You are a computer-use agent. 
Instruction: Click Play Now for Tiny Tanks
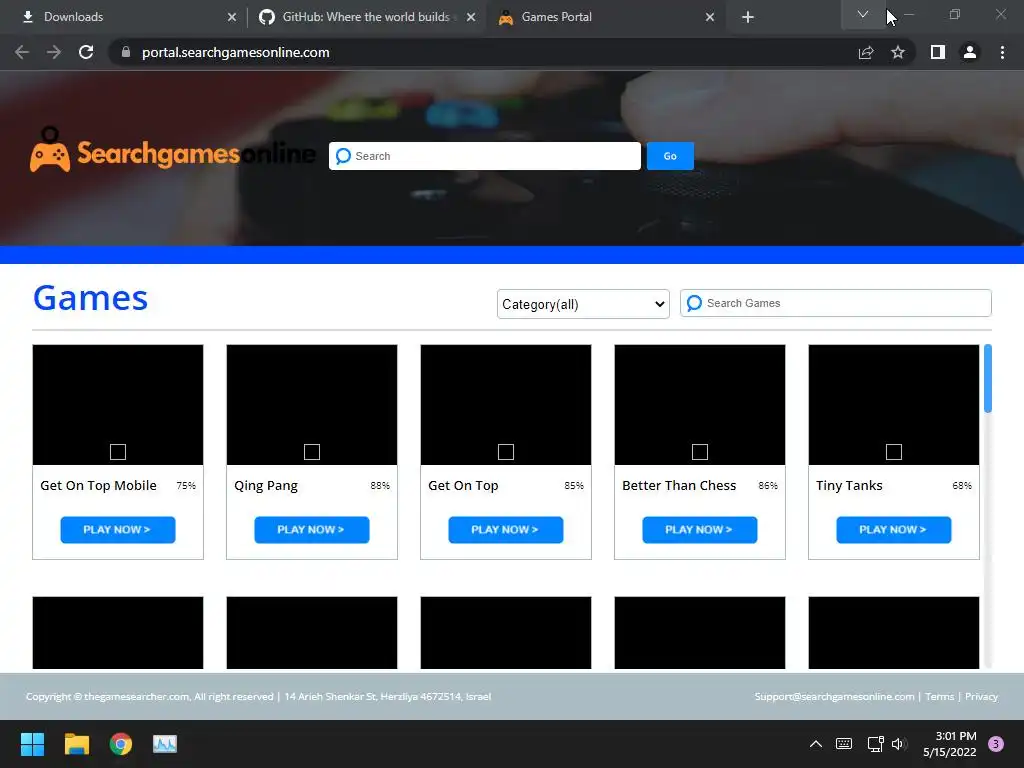click(x=893, y=530)
